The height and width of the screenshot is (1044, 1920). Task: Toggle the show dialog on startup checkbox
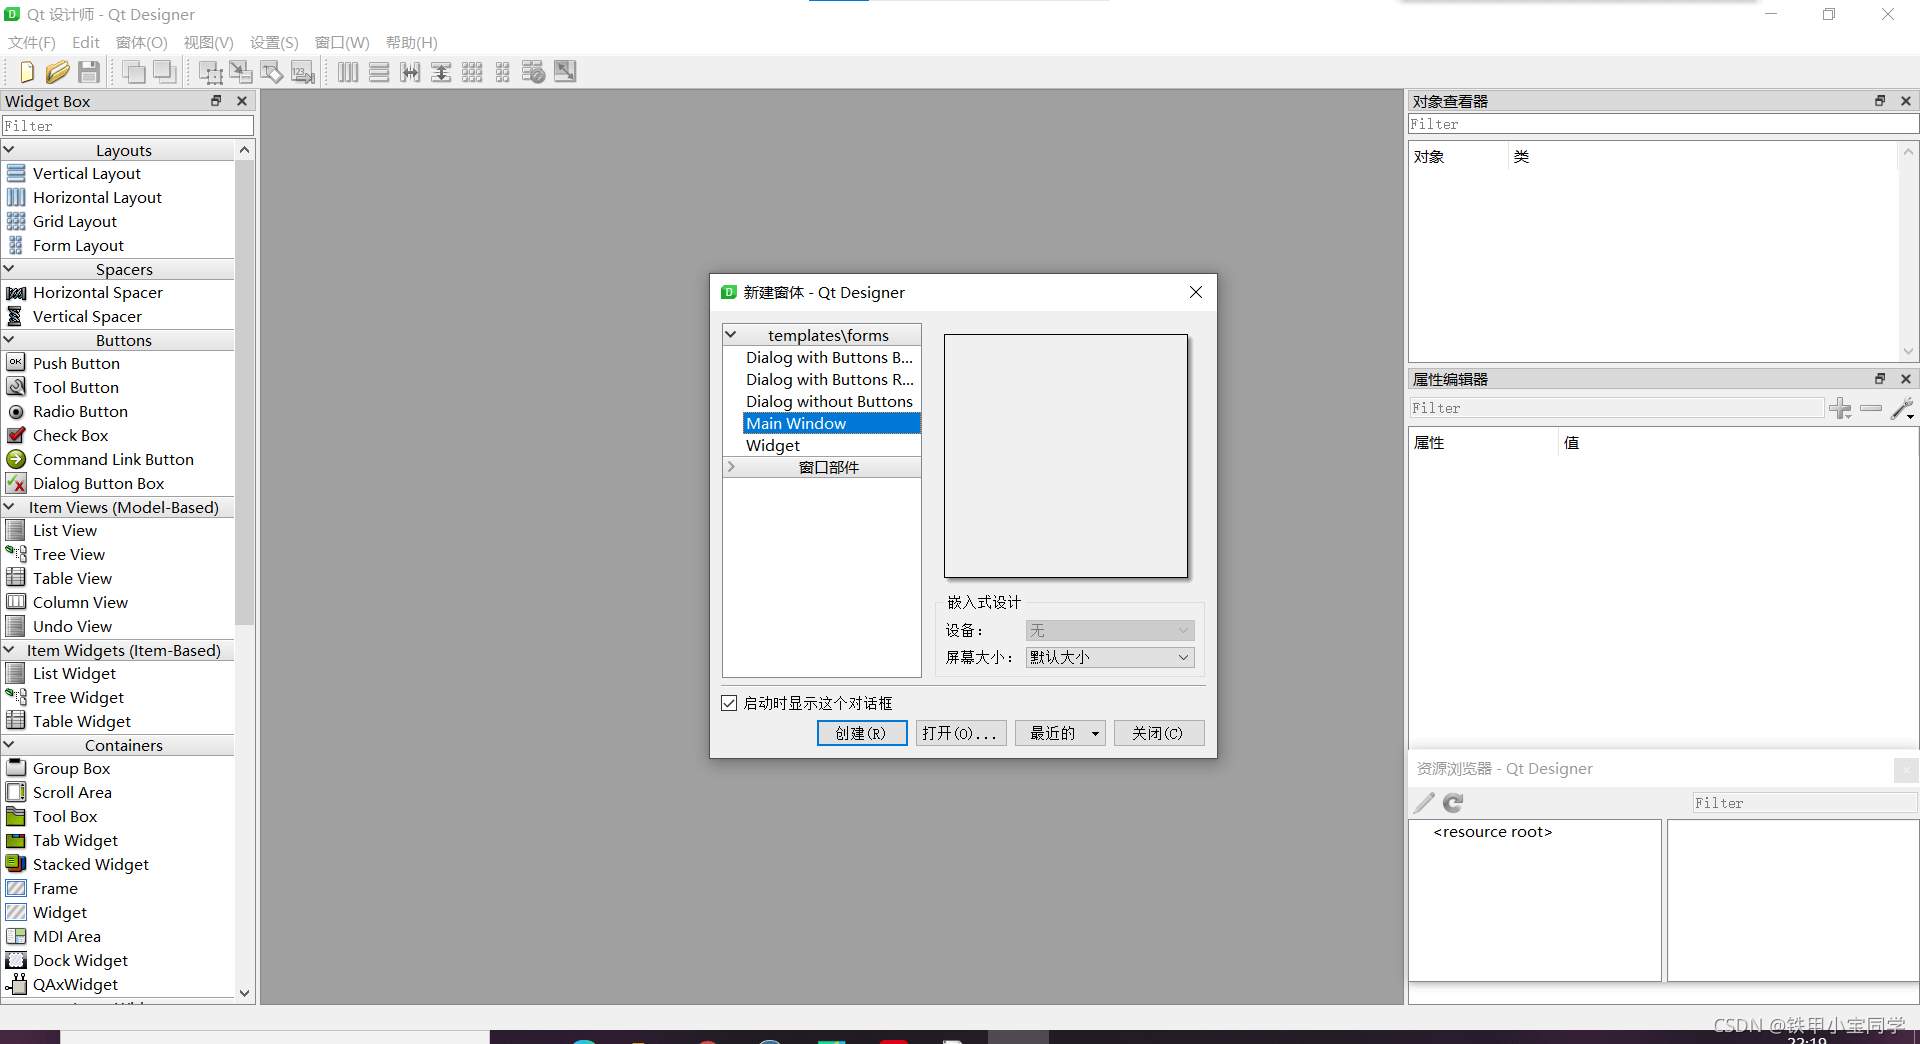pos(729,703)
